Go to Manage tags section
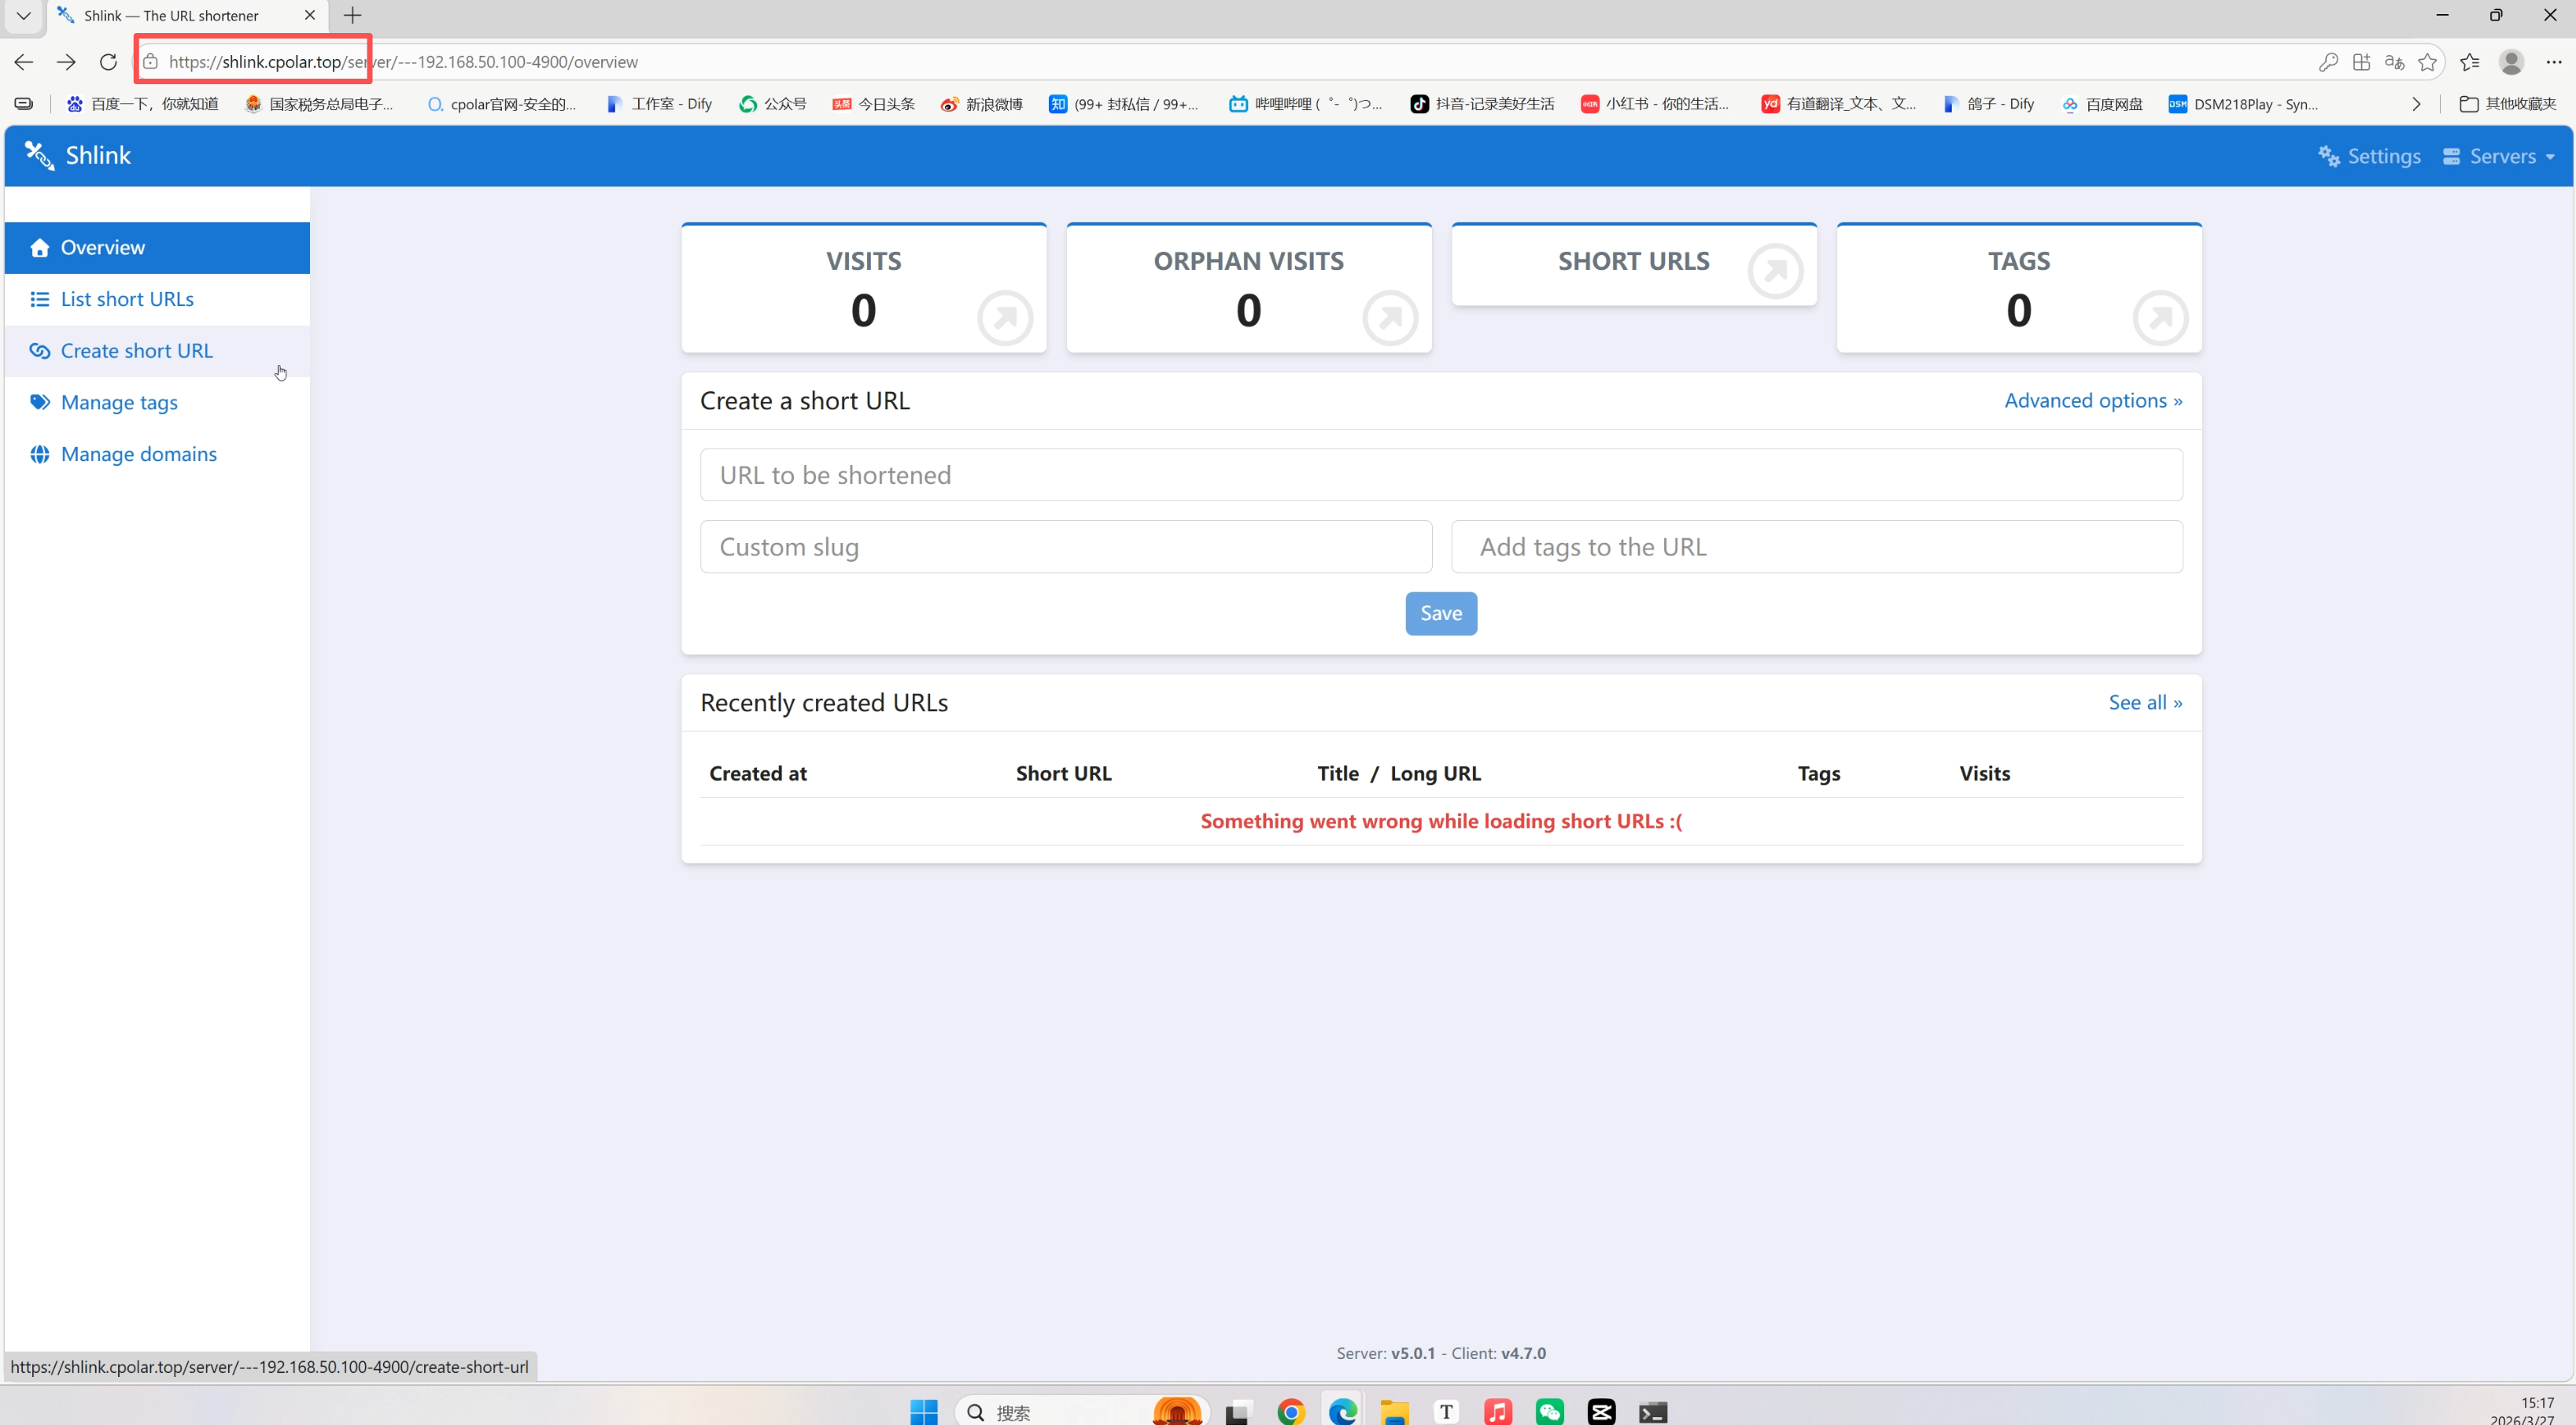 (x=119, y=403)
